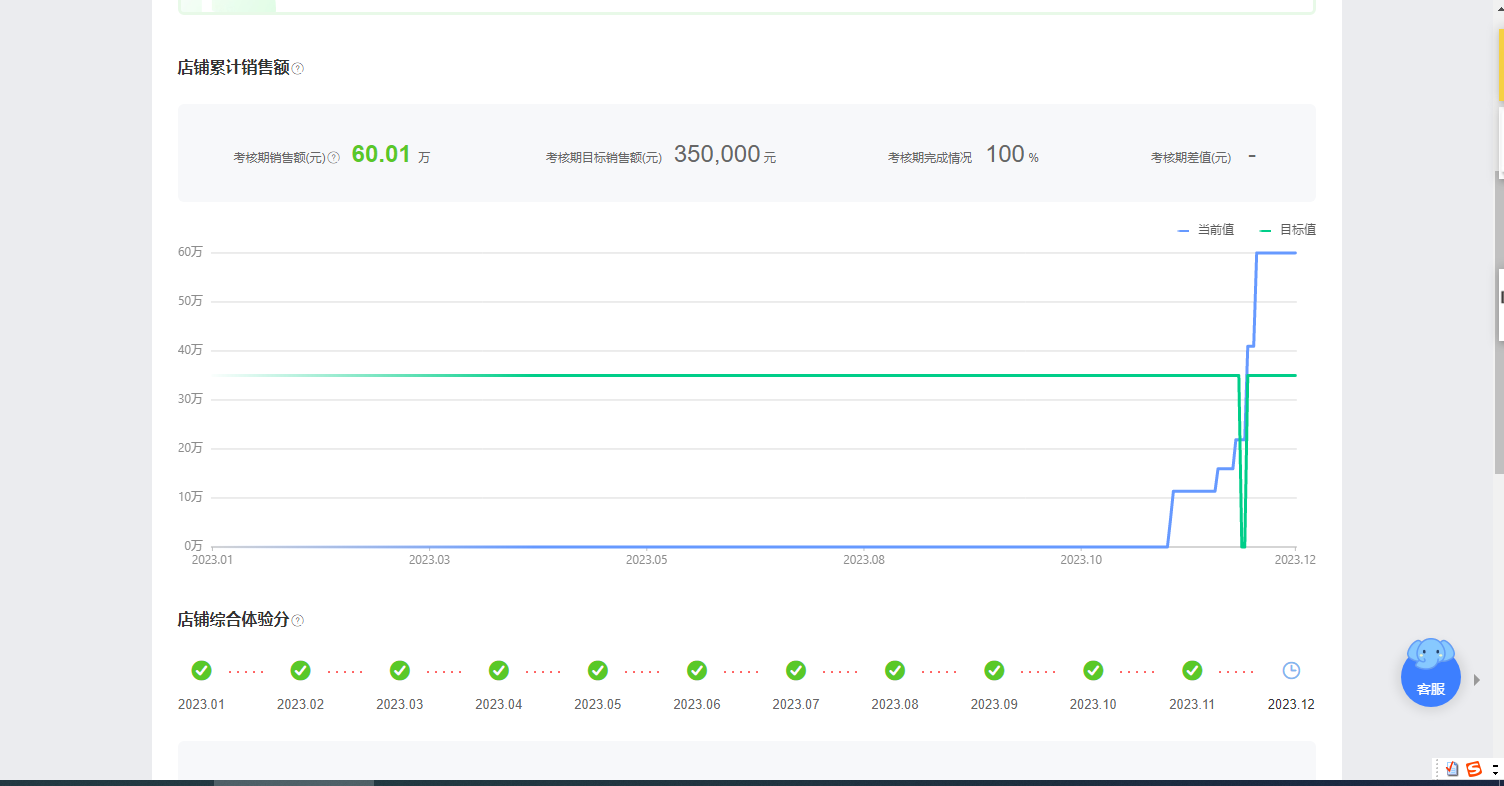Select the 2023.09 month label
This screenshot has width=1504, height=786.
pyautogui.click(x=994, y=704)
